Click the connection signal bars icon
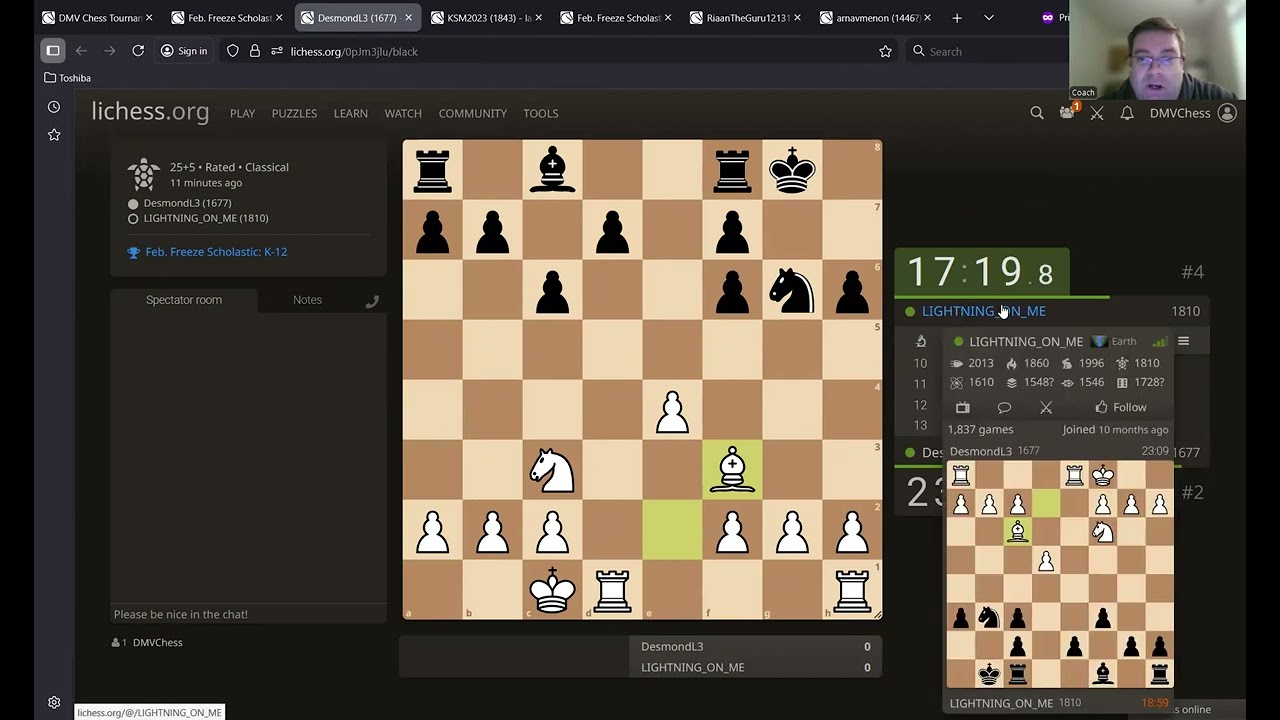Screen dimensions: 1280x720 point(1159,342)
